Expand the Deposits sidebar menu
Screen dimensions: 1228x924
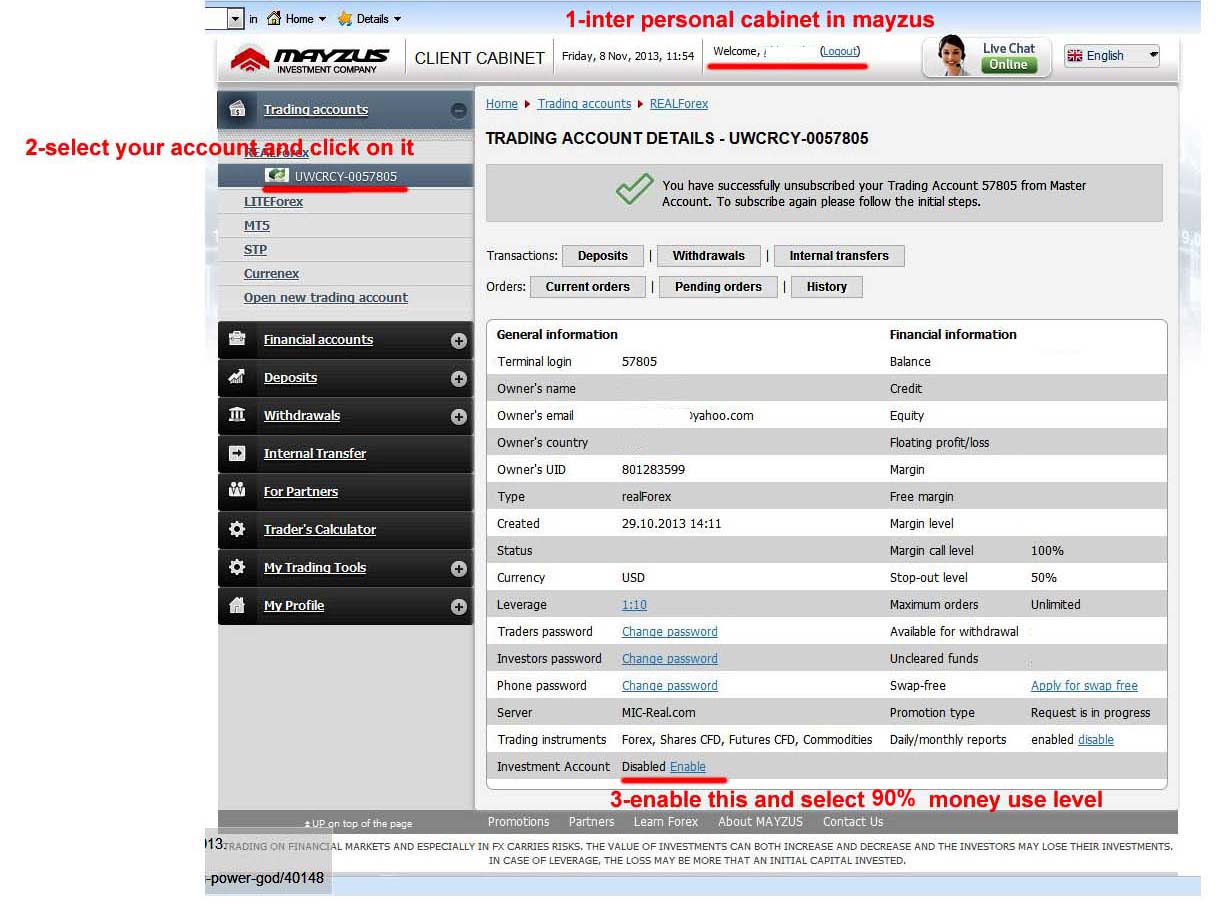click(459, 379)
